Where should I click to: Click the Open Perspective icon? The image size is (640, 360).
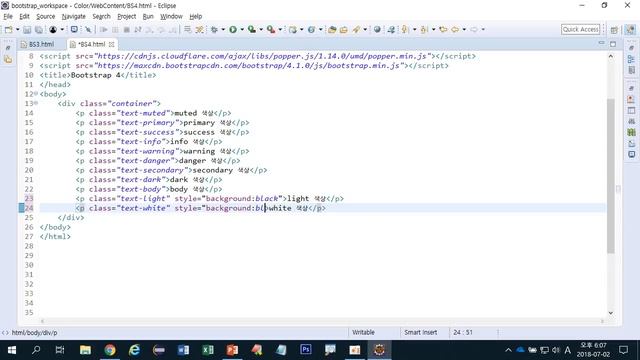(x=614, y=29)
